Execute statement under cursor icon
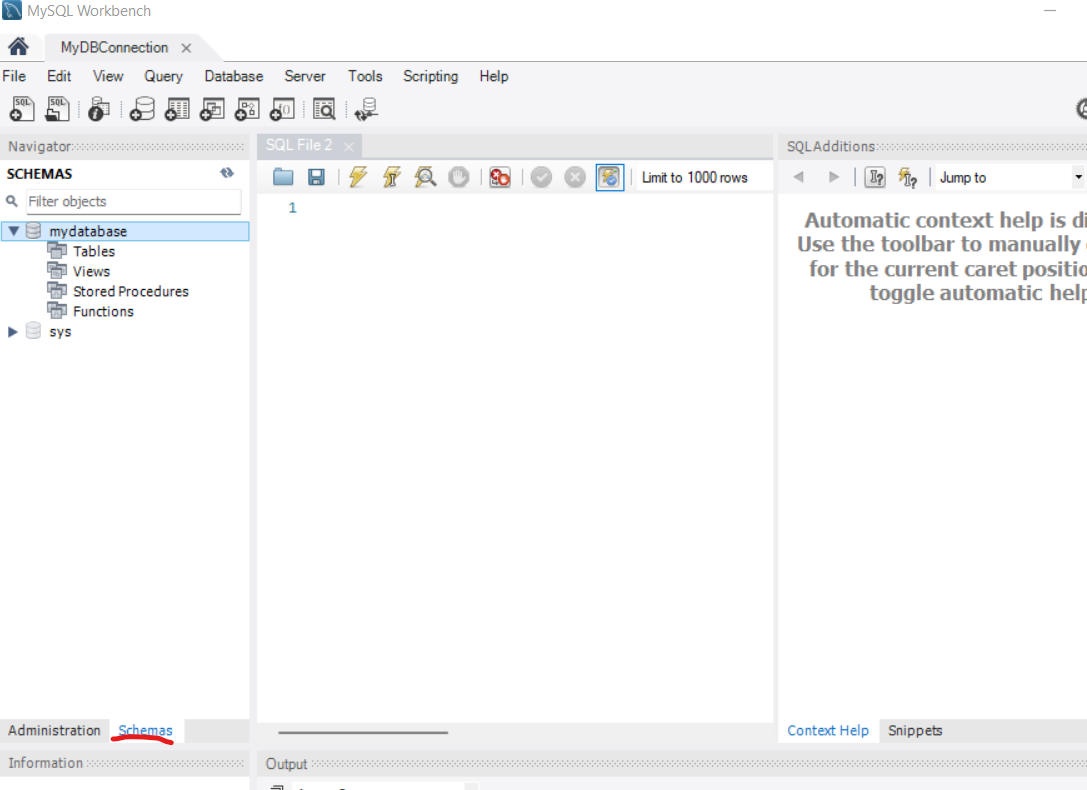Viewport: 1087px width, 790px height. pos(392,177)
